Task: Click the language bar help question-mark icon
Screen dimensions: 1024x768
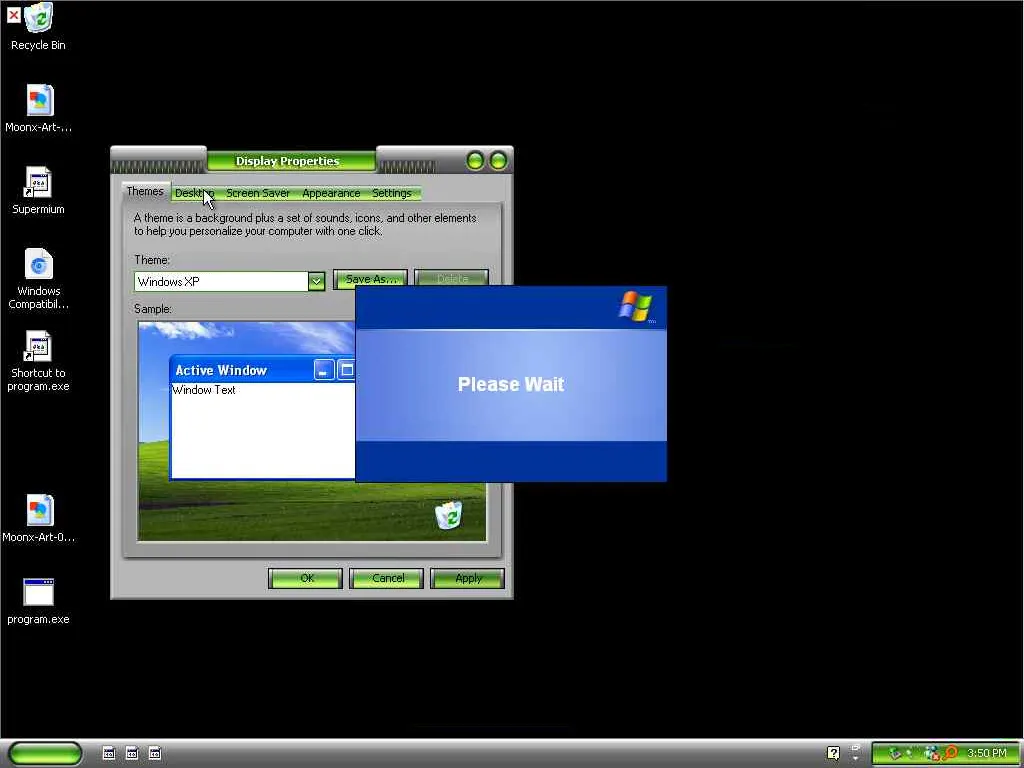Action: 833,753
